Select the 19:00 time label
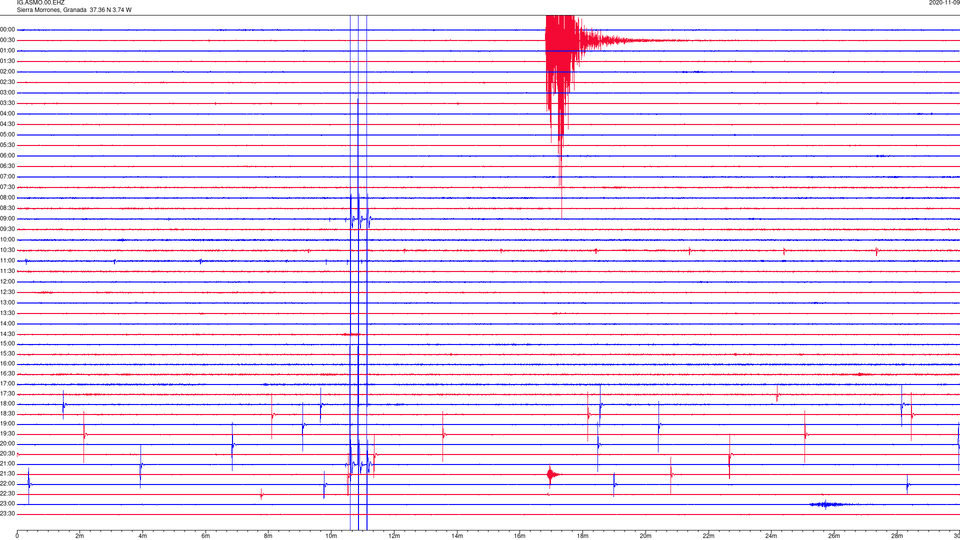Image resolution: width=960 pixels, height=540 pixels. [7, 423]
